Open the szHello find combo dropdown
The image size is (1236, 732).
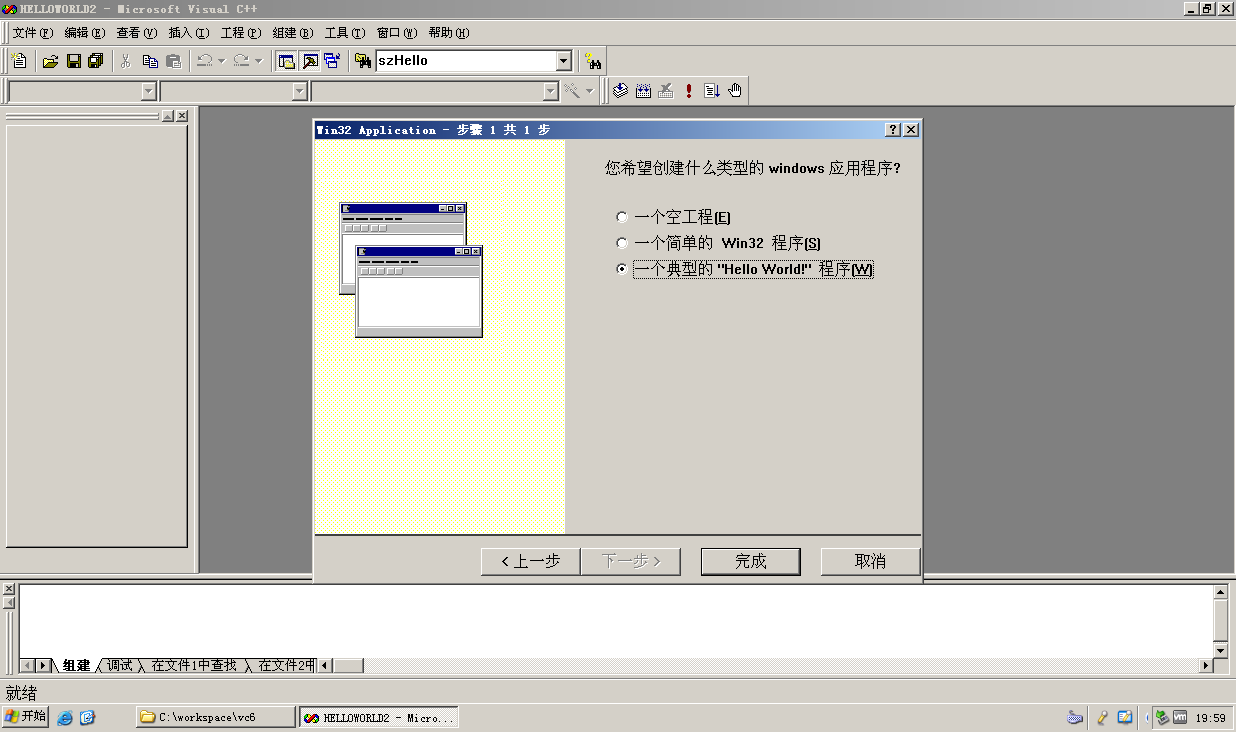pyautogui.click(x=563, y=61)
